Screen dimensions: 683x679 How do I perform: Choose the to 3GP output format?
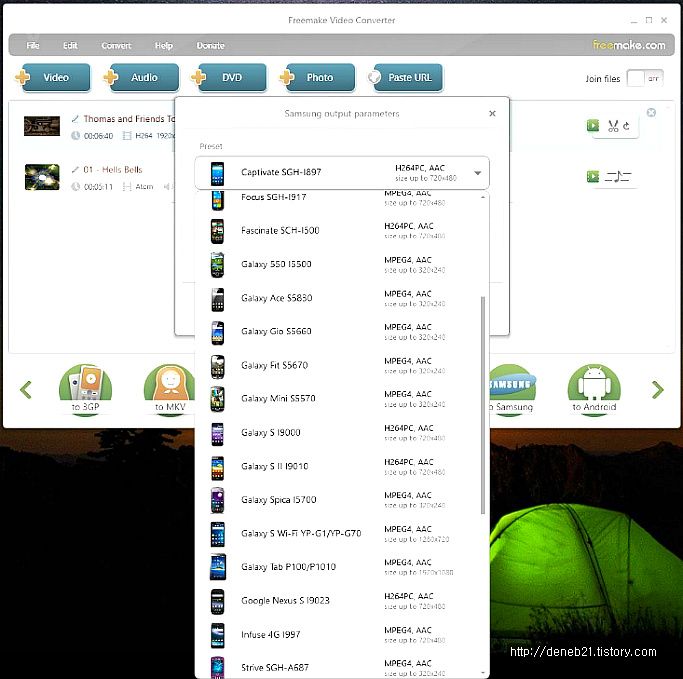85,390
